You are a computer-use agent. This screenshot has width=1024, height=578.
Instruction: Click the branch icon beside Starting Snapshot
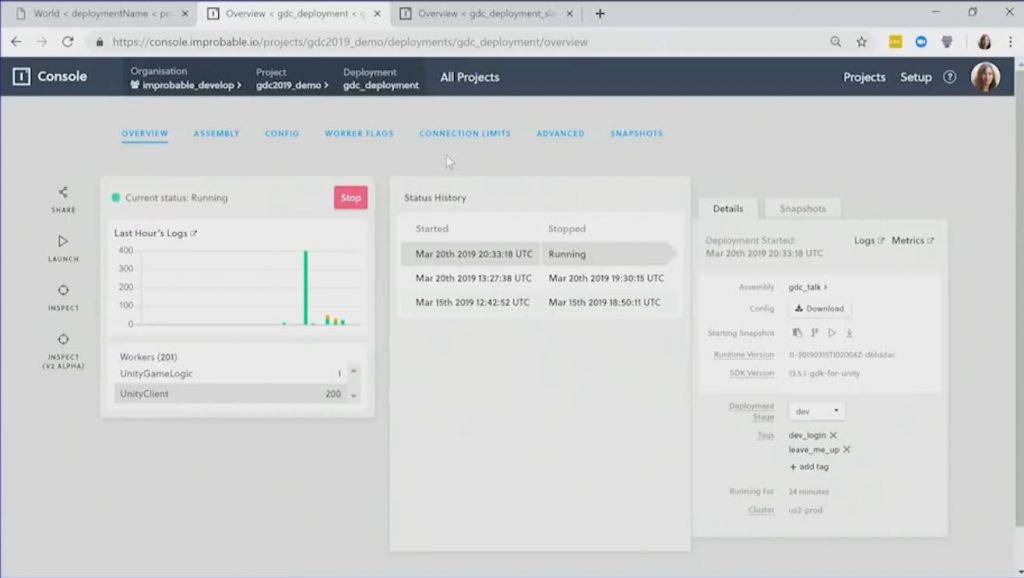[x=814, y=332]
